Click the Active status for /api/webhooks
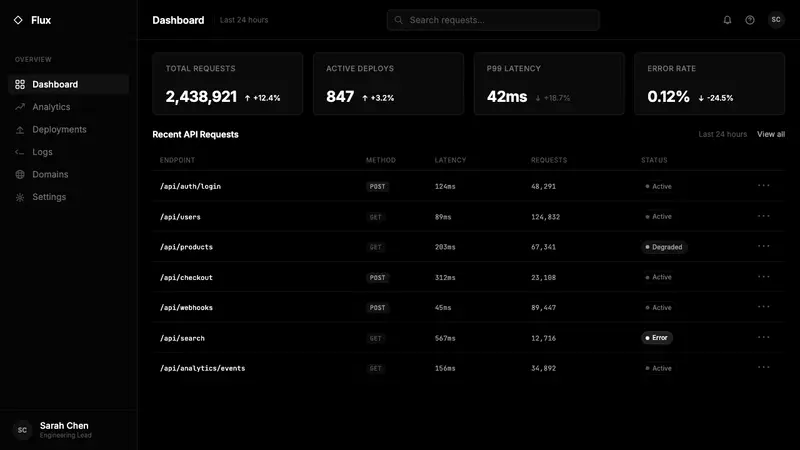This screenshot has width=800, height=450. (x=659, y=308)
